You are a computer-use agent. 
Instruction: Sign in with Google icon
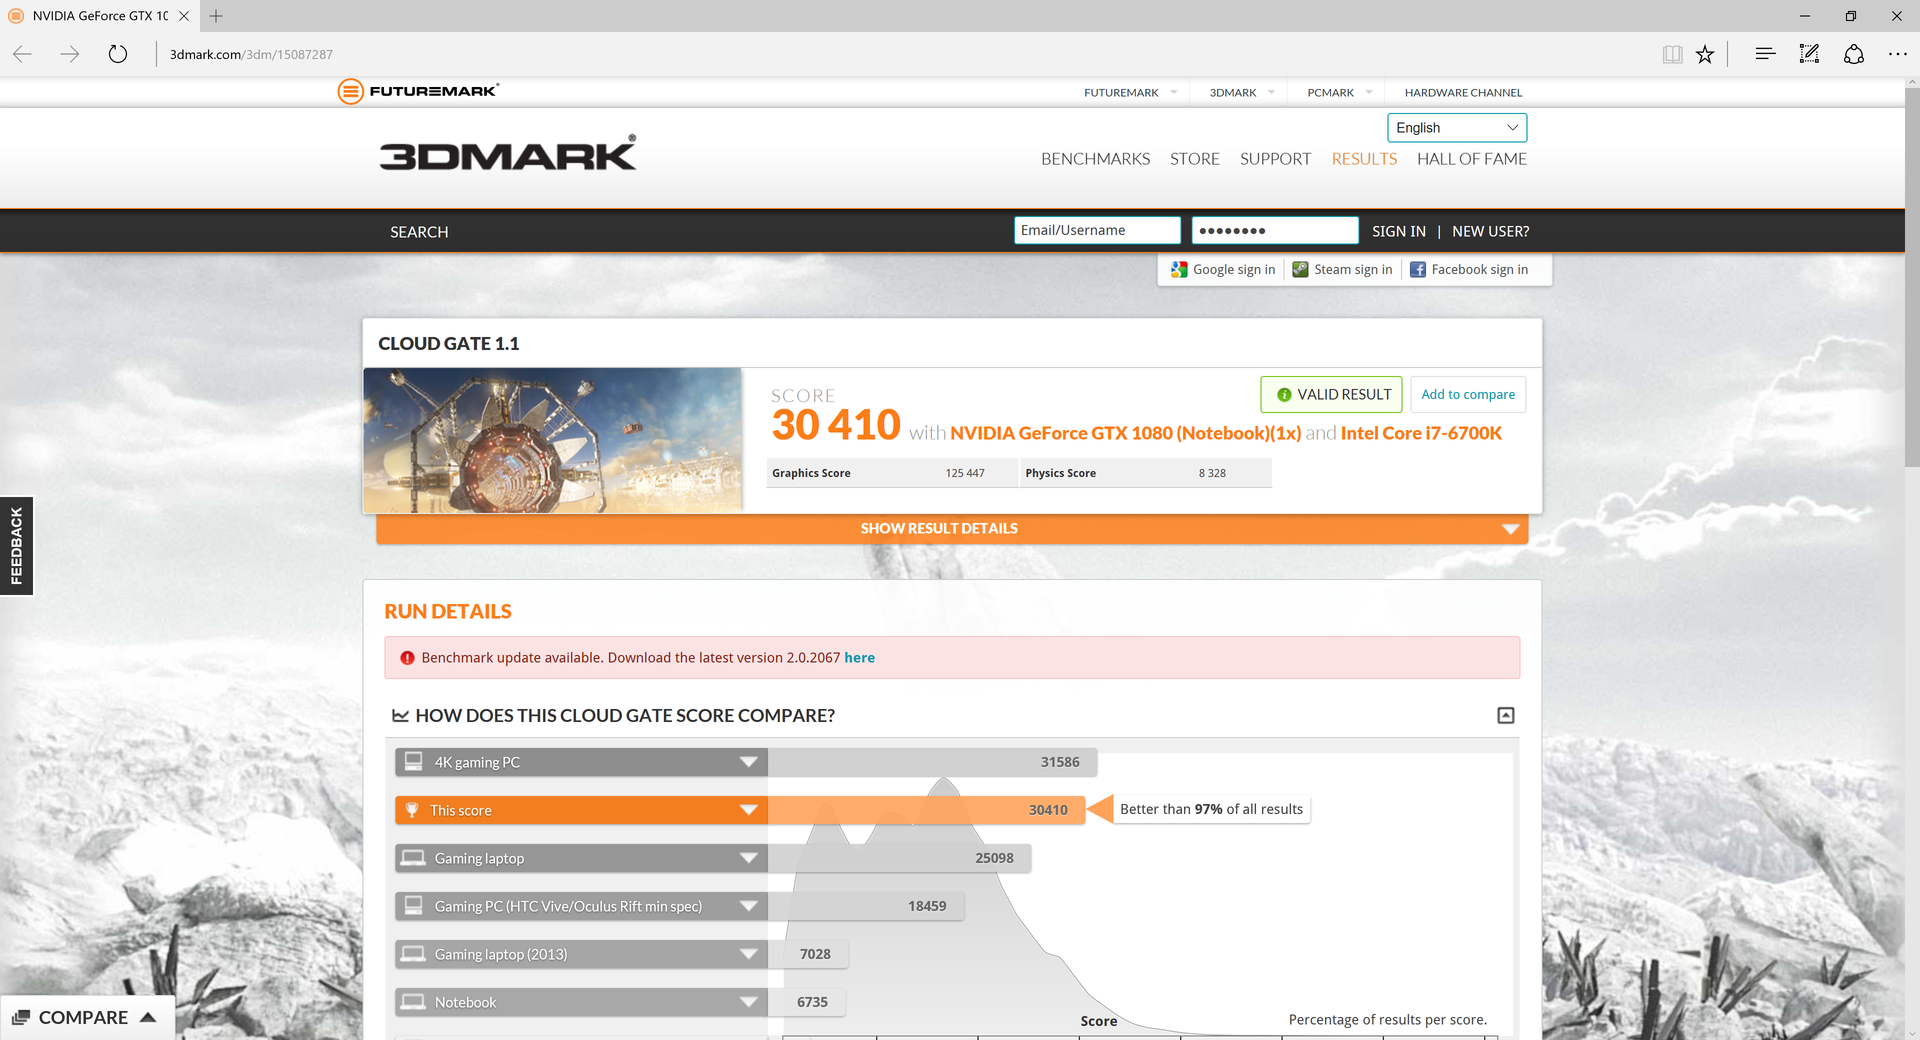pyautogui.click(x=1179, y=269)
